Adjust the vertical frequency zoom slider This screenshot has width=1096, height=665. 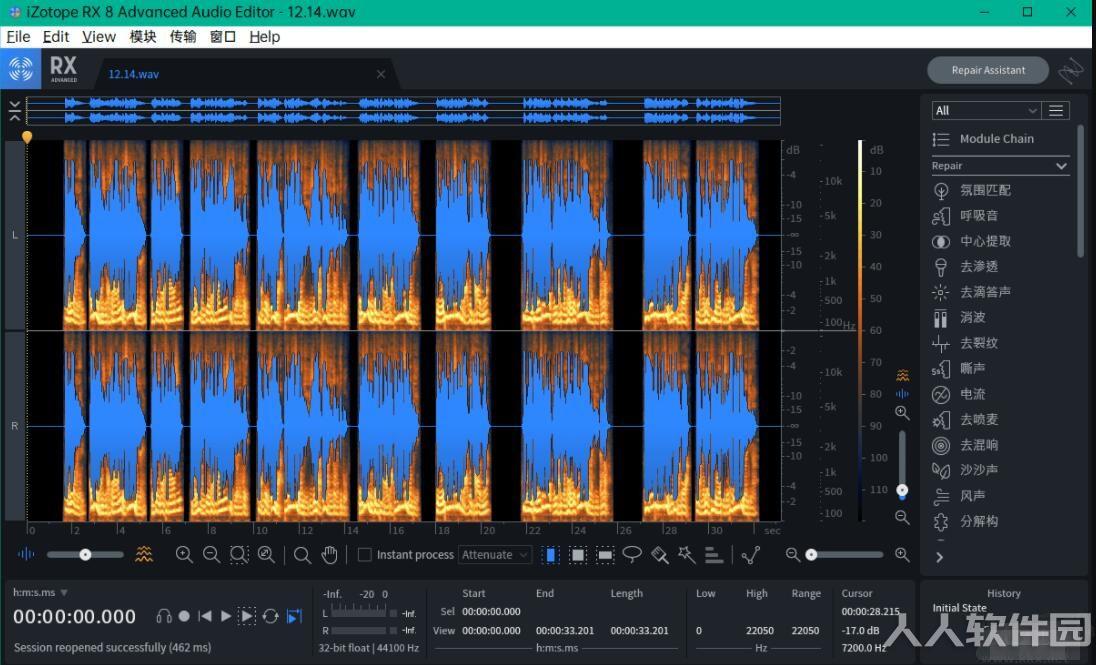tap(902, 464)
